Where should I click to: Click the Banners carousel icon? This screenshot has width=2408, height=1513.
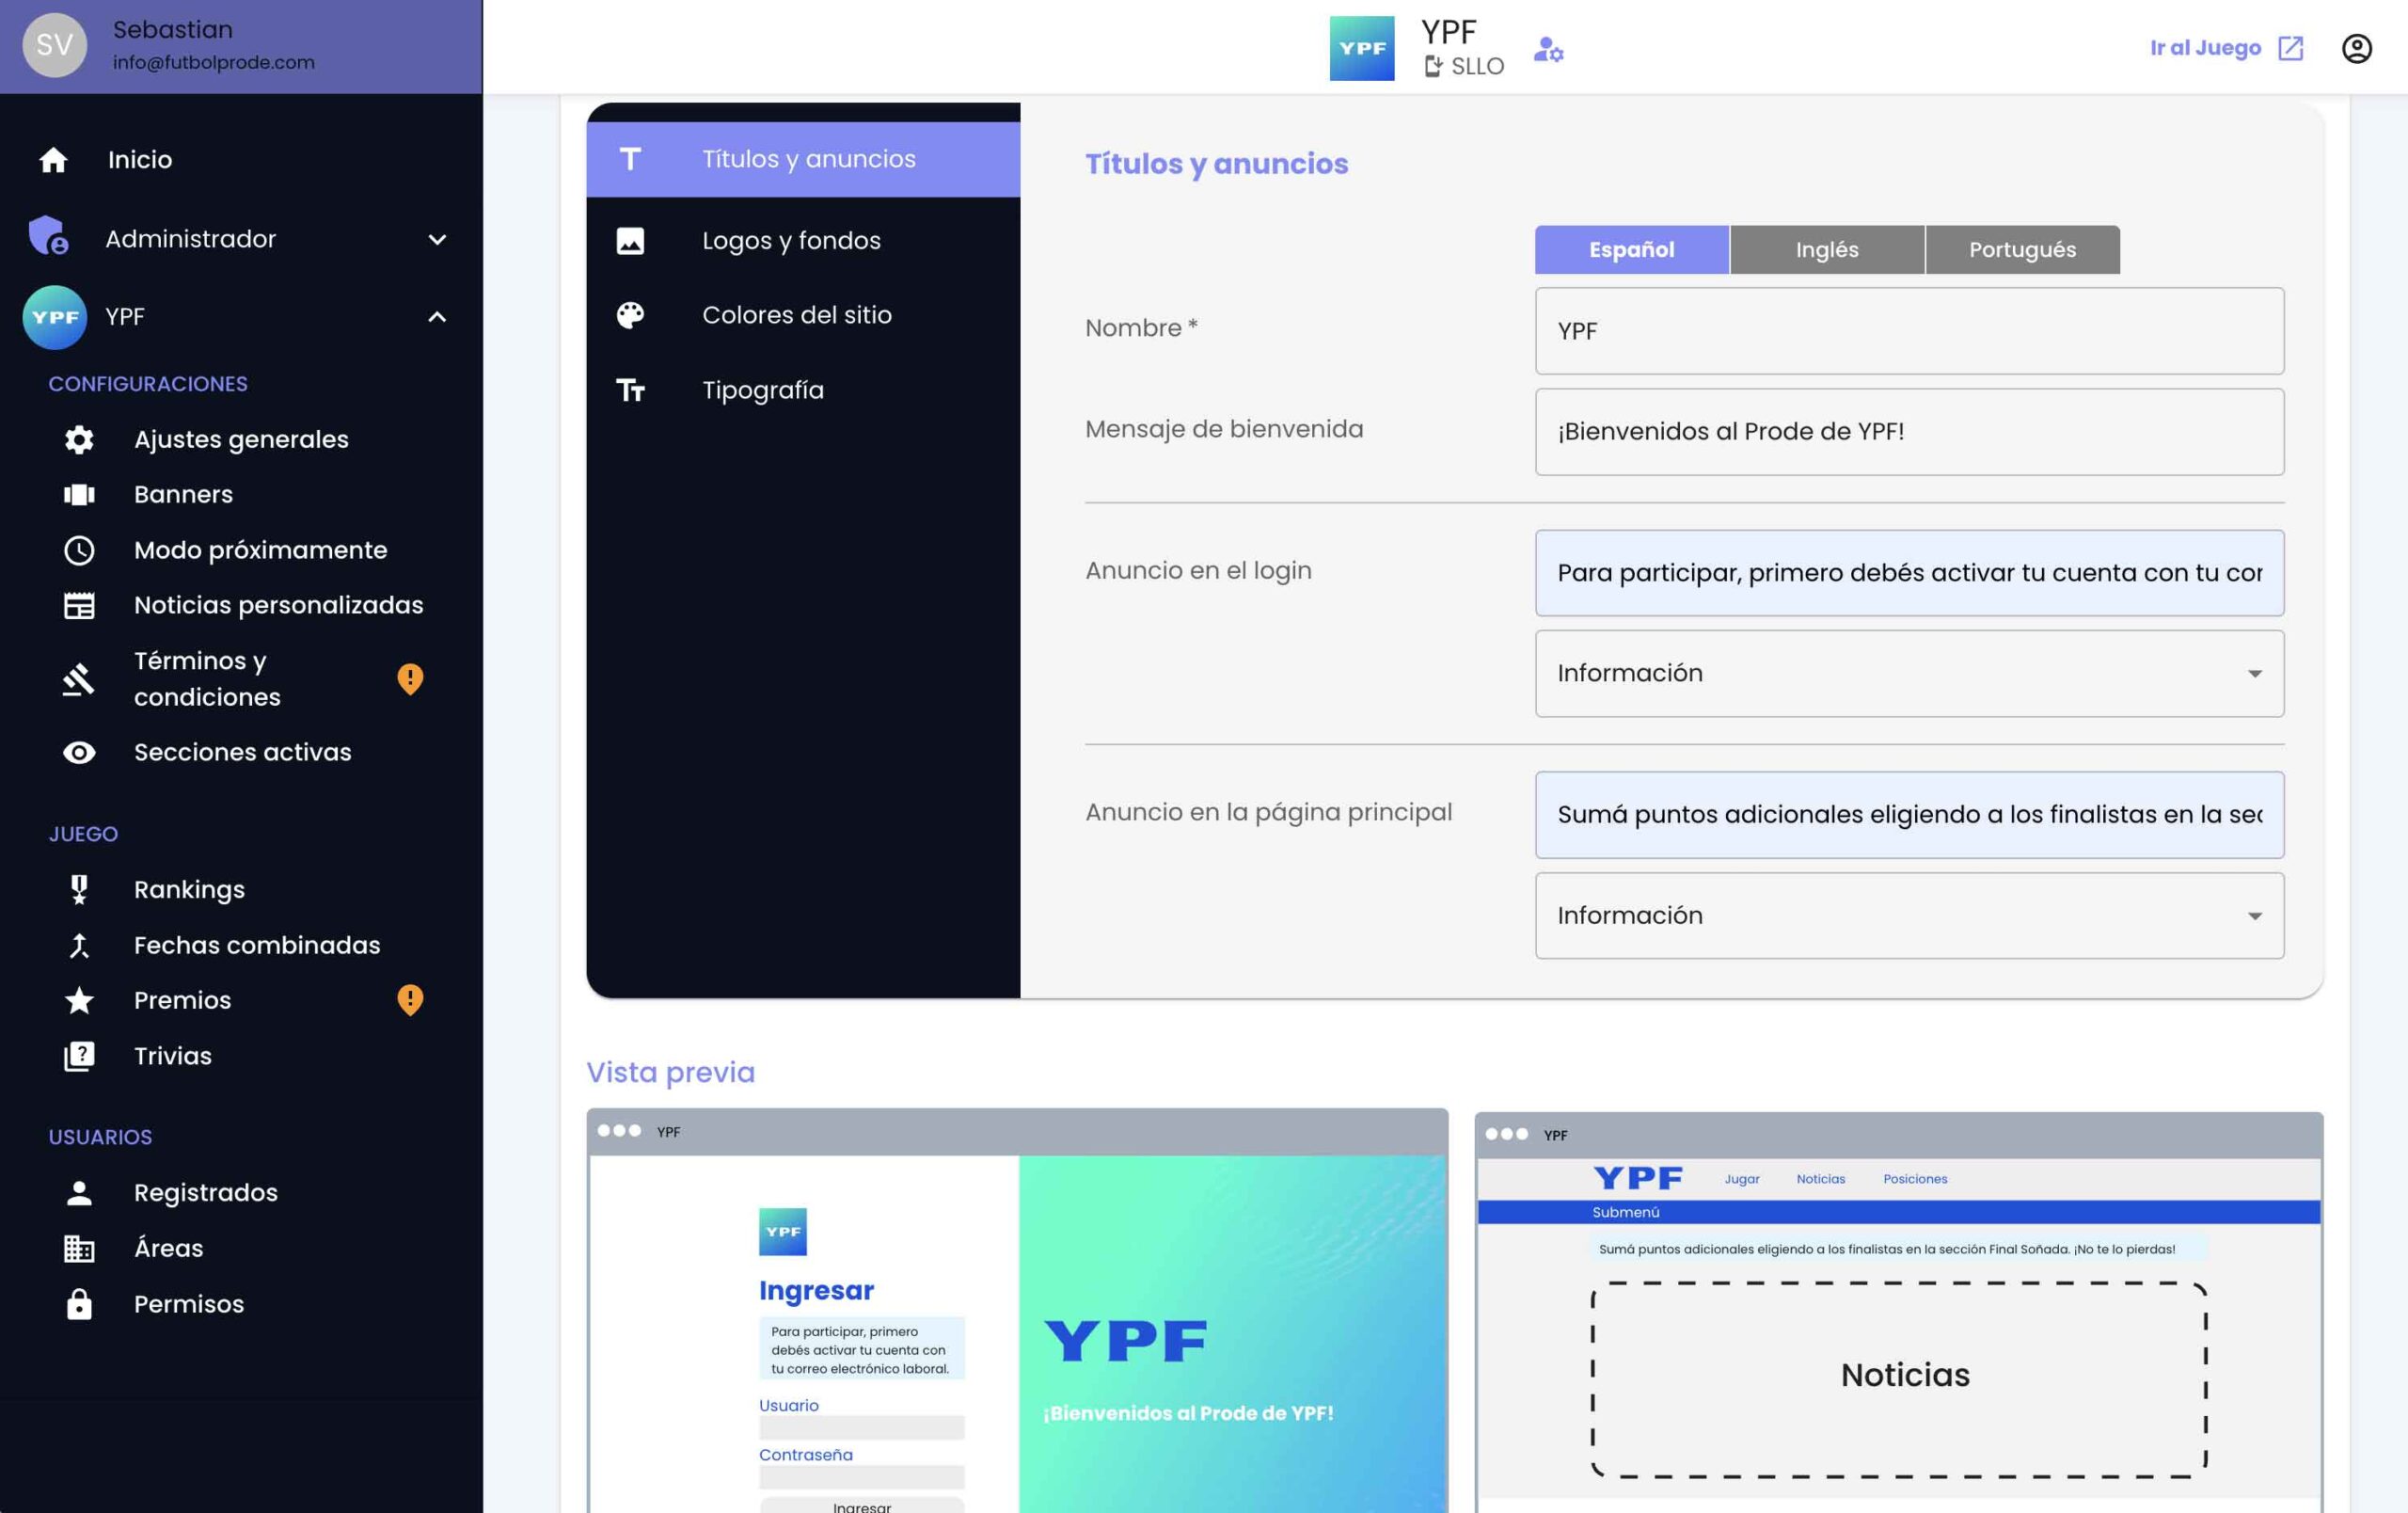click(x=79, y=494)
